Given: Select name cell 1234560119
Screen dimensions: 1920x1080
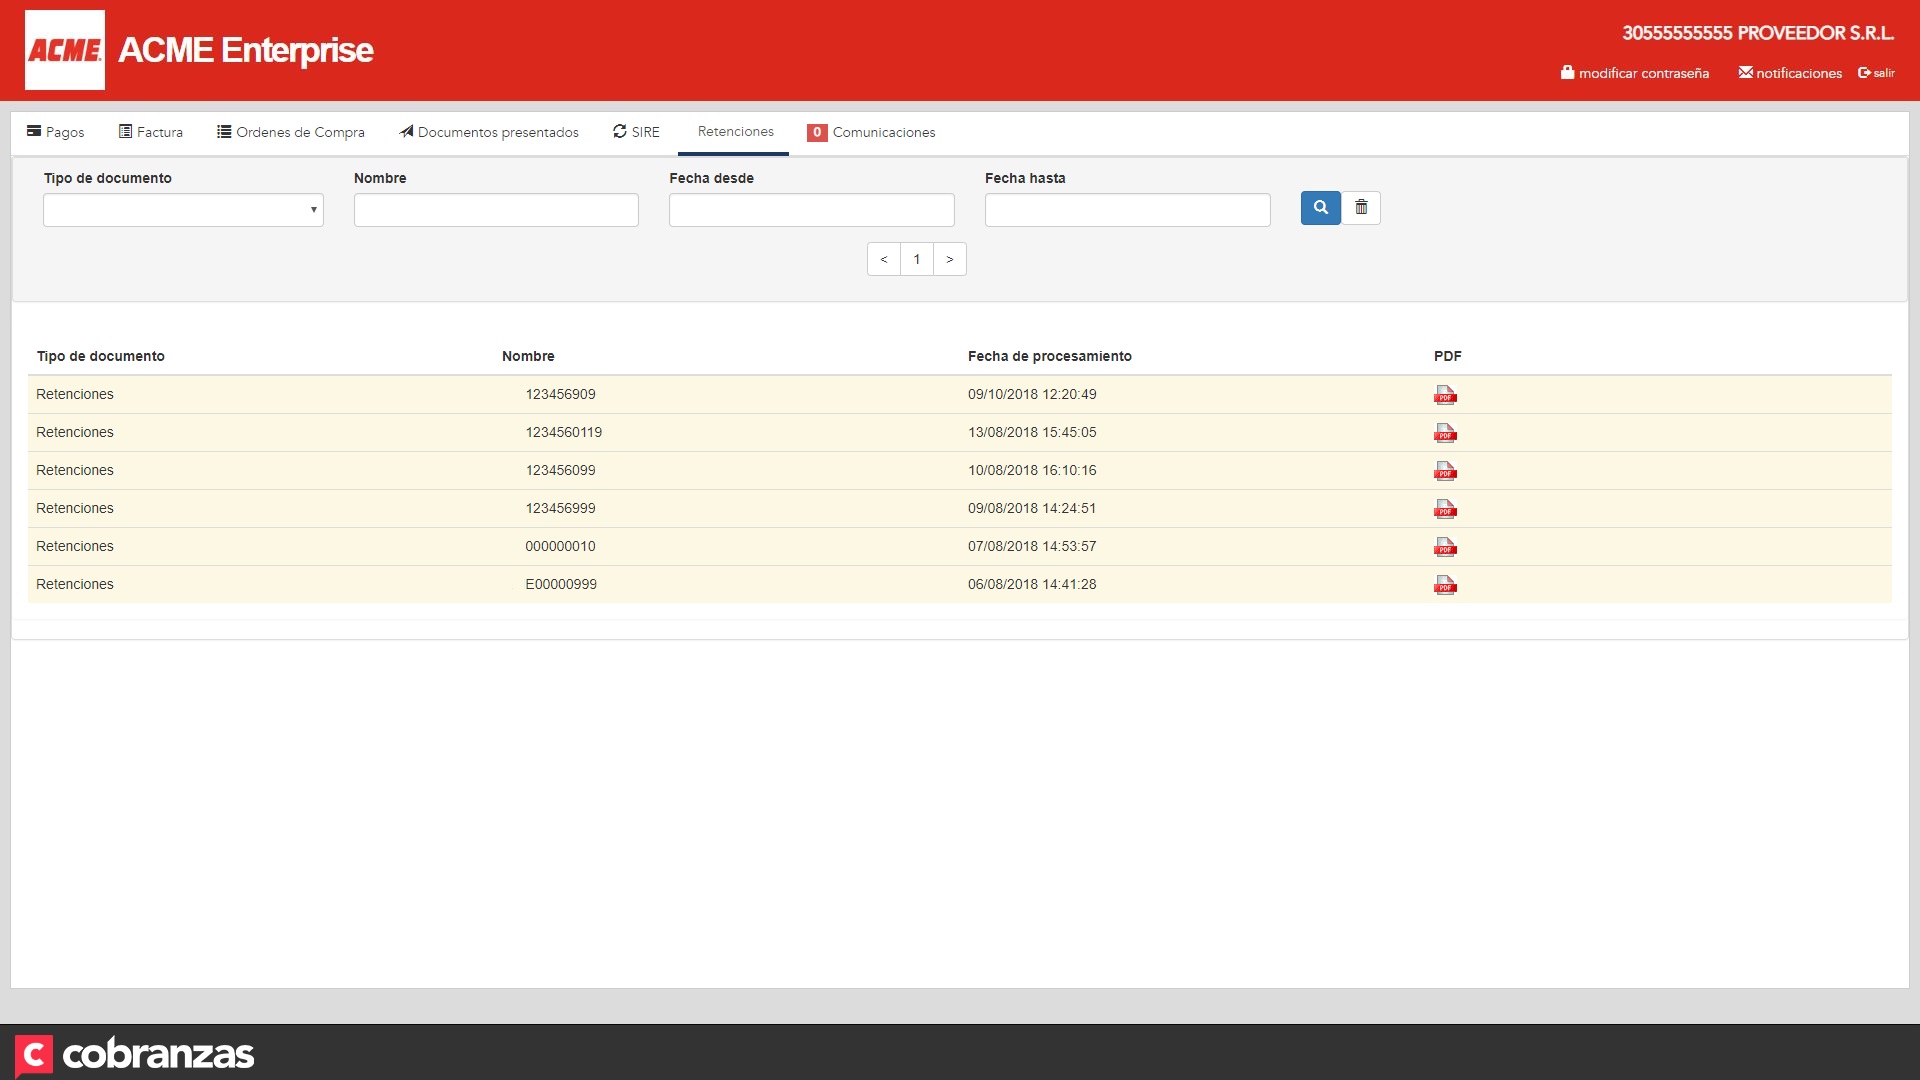Looking at the screenshot, I should [564, 432].
